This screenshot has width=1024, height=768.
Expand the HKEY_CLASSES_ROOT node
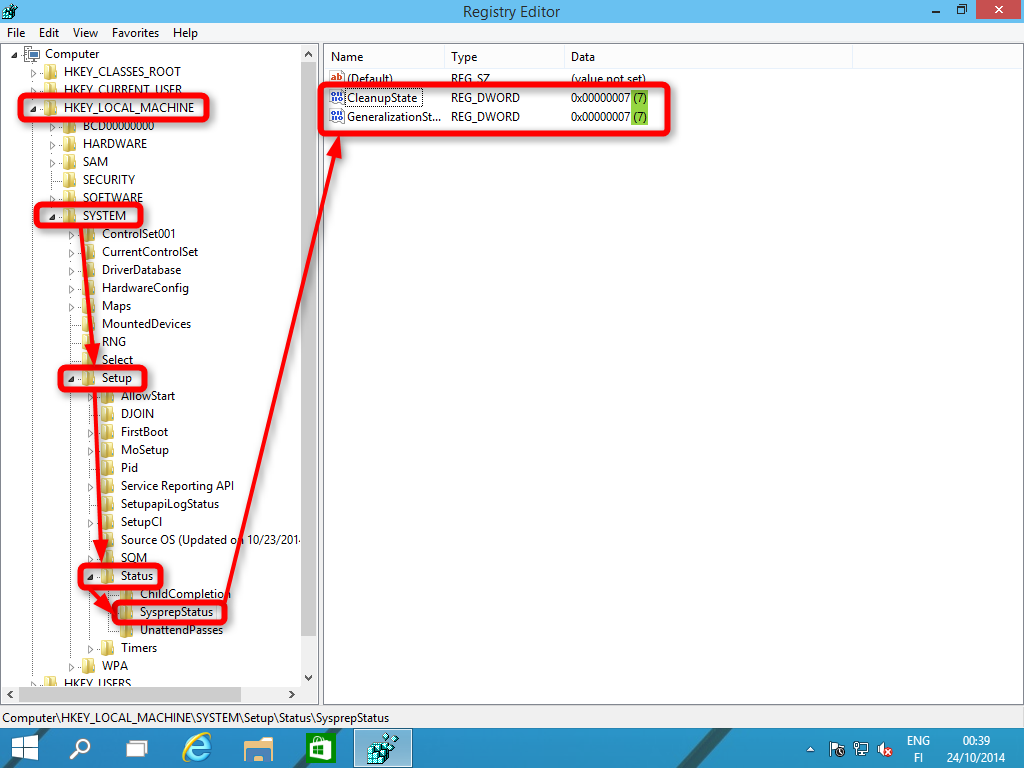[x=33, y=73]
